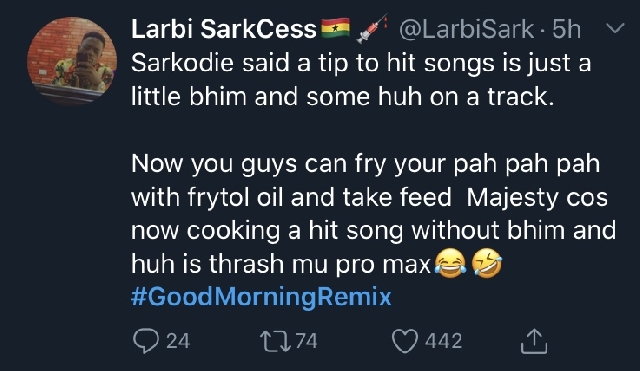The height and width of the screenshot is (371, 640).
Task: Open Larbi SarkCess profile picture
Action: (x=72, y=60)
